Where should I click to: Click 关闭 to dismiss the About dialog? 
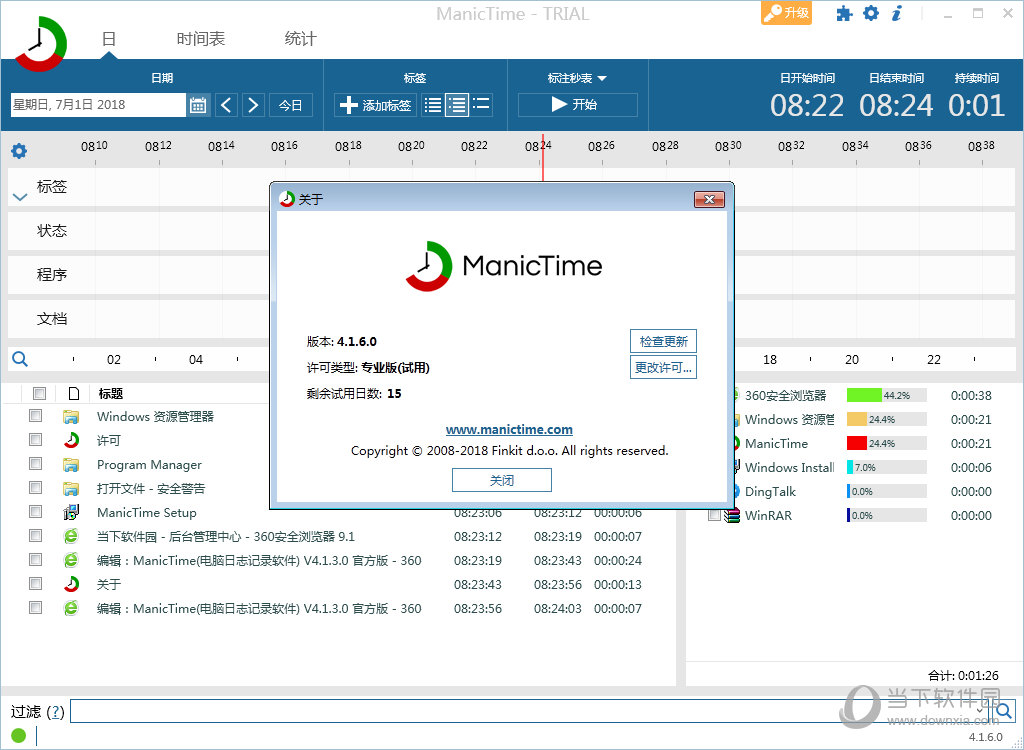502,480
